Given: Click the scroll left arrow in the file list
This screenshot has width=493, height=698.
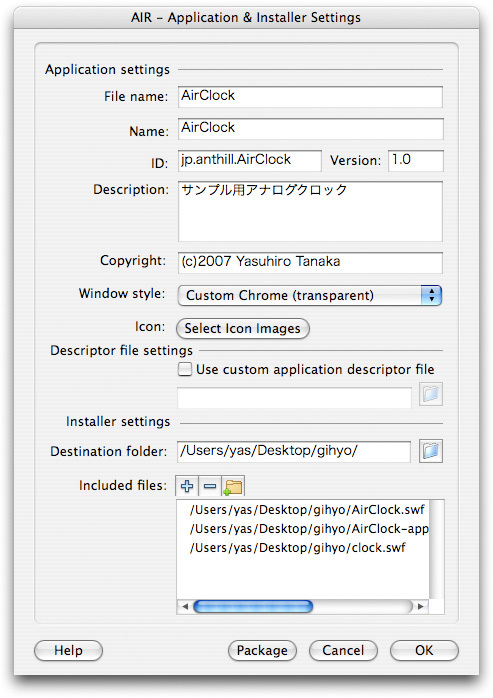Looking at the screenshot, I should (x=185, y=606).
